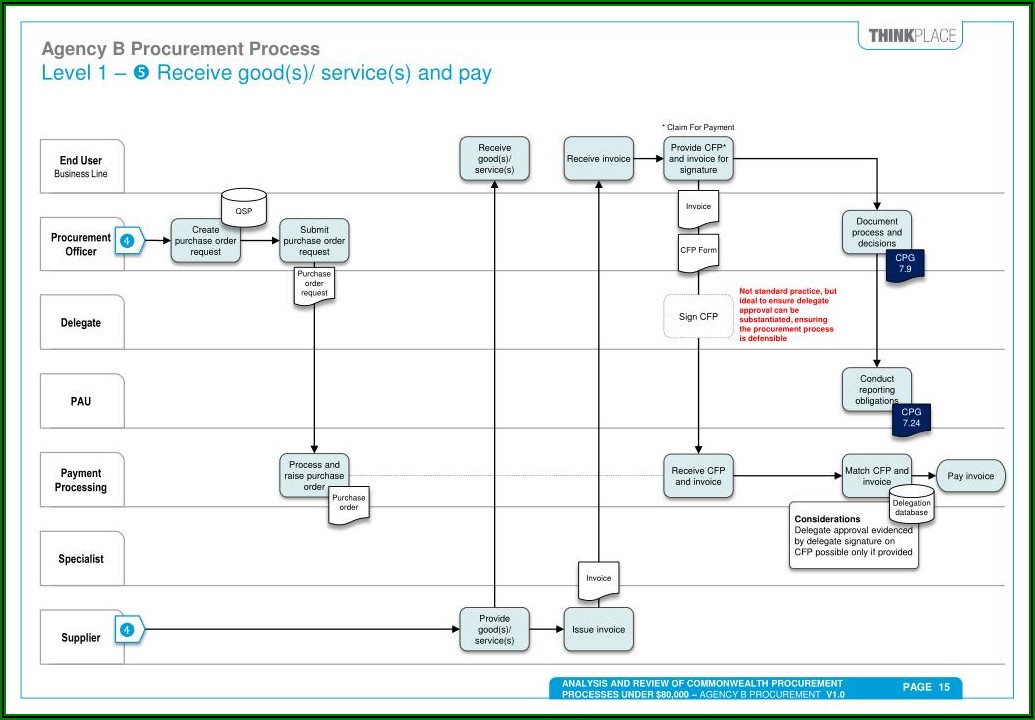This screenshot has width=1035, height=720.
Task: Select the CPG 7.24 document tag
Action: (x=911, y=419)
